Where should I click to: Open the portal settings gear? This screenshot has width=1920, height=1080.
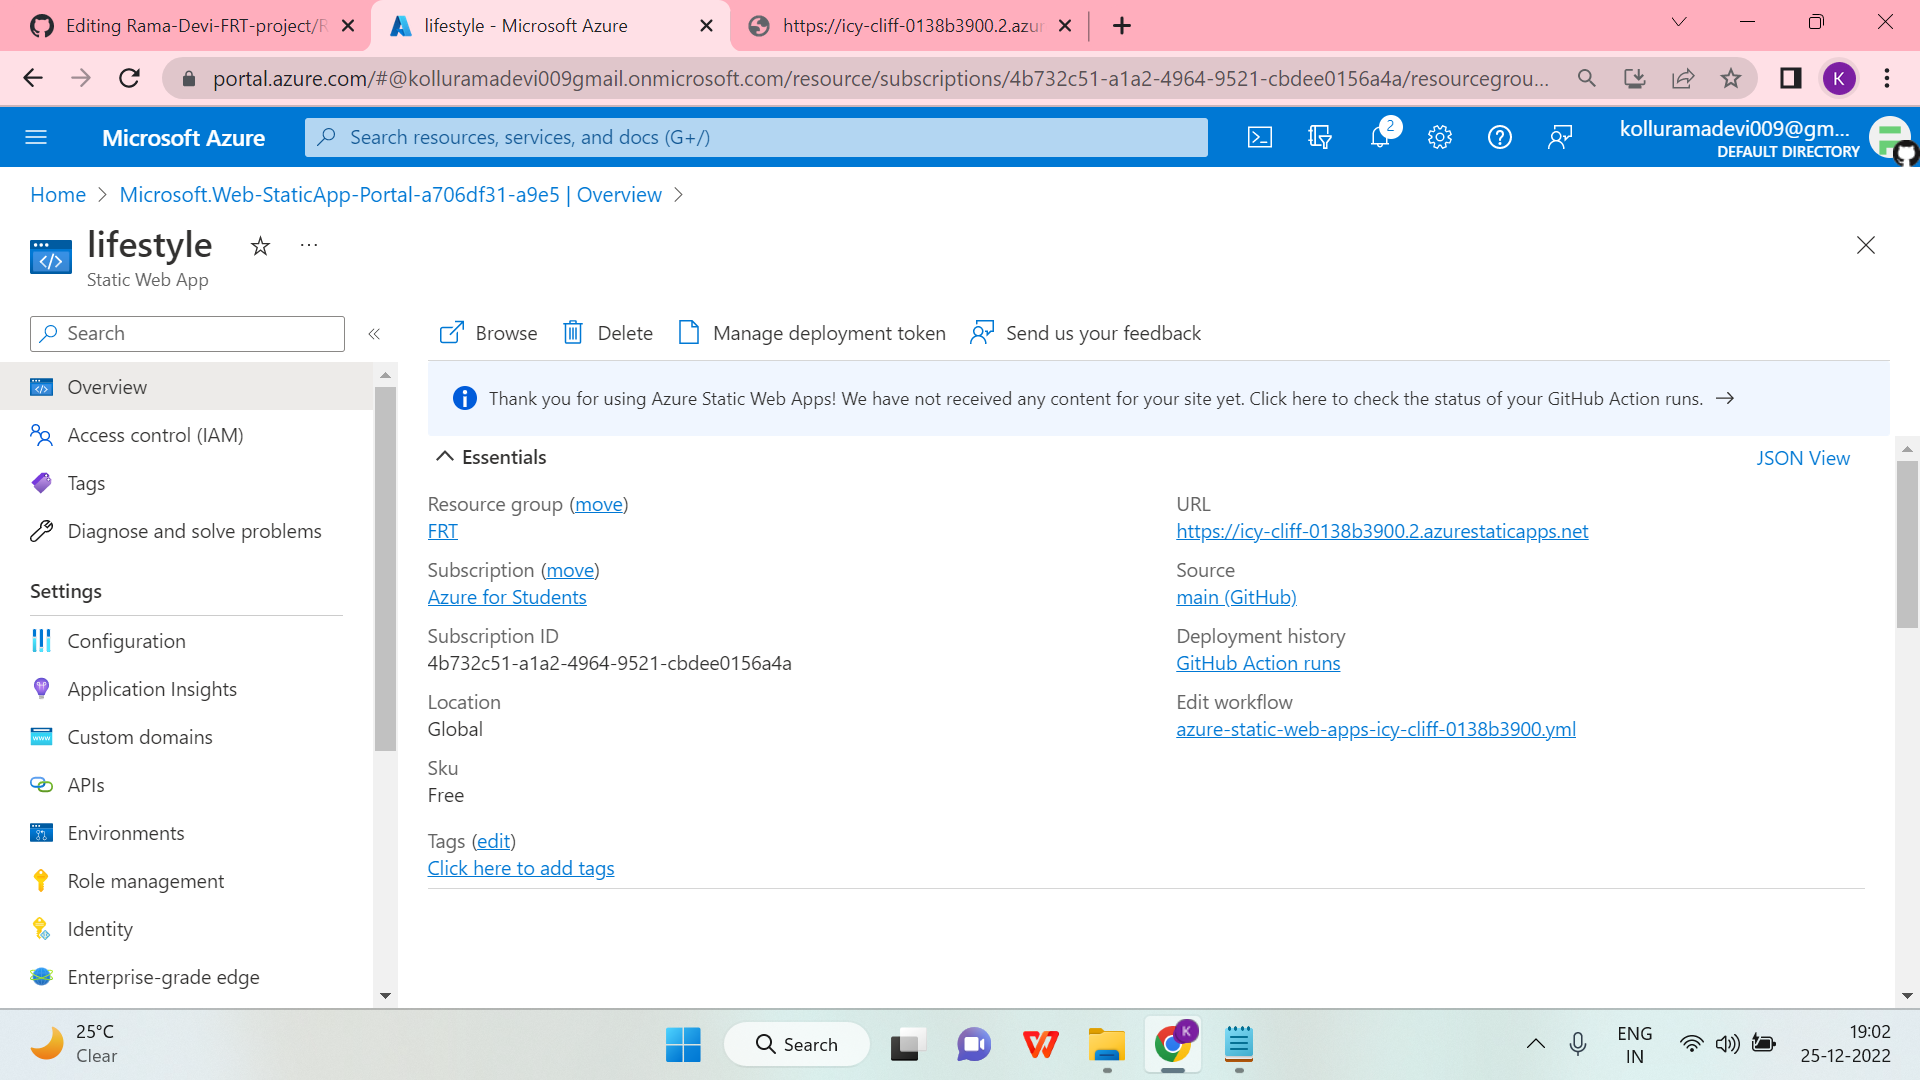tap(1440, 137)
